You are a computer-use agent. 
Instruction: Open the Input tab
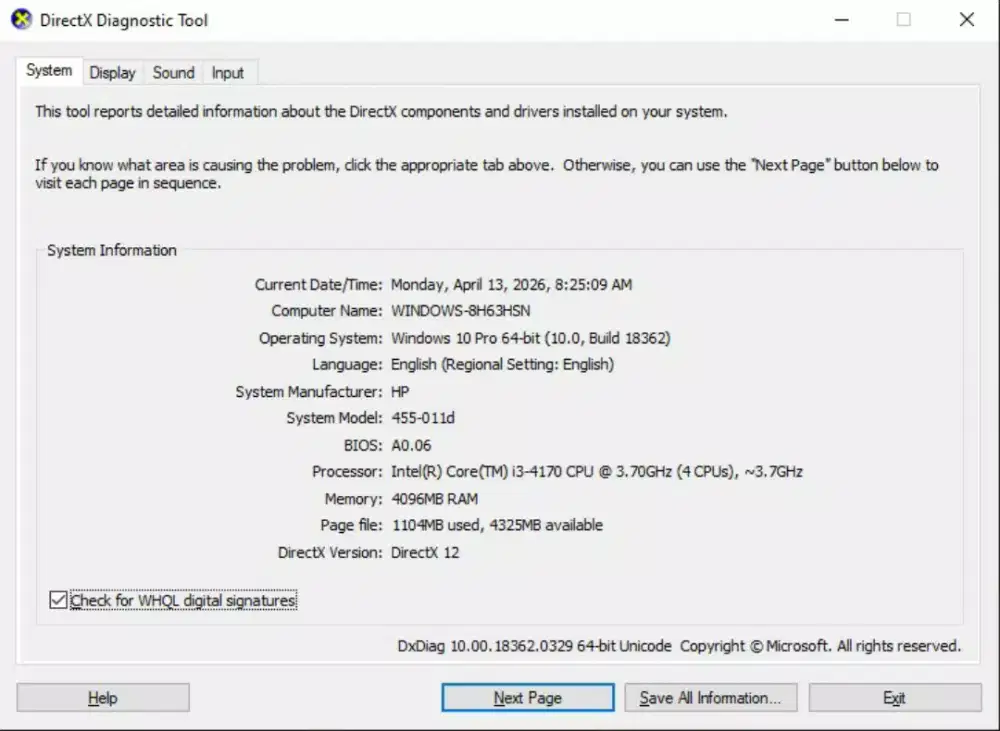228,72
